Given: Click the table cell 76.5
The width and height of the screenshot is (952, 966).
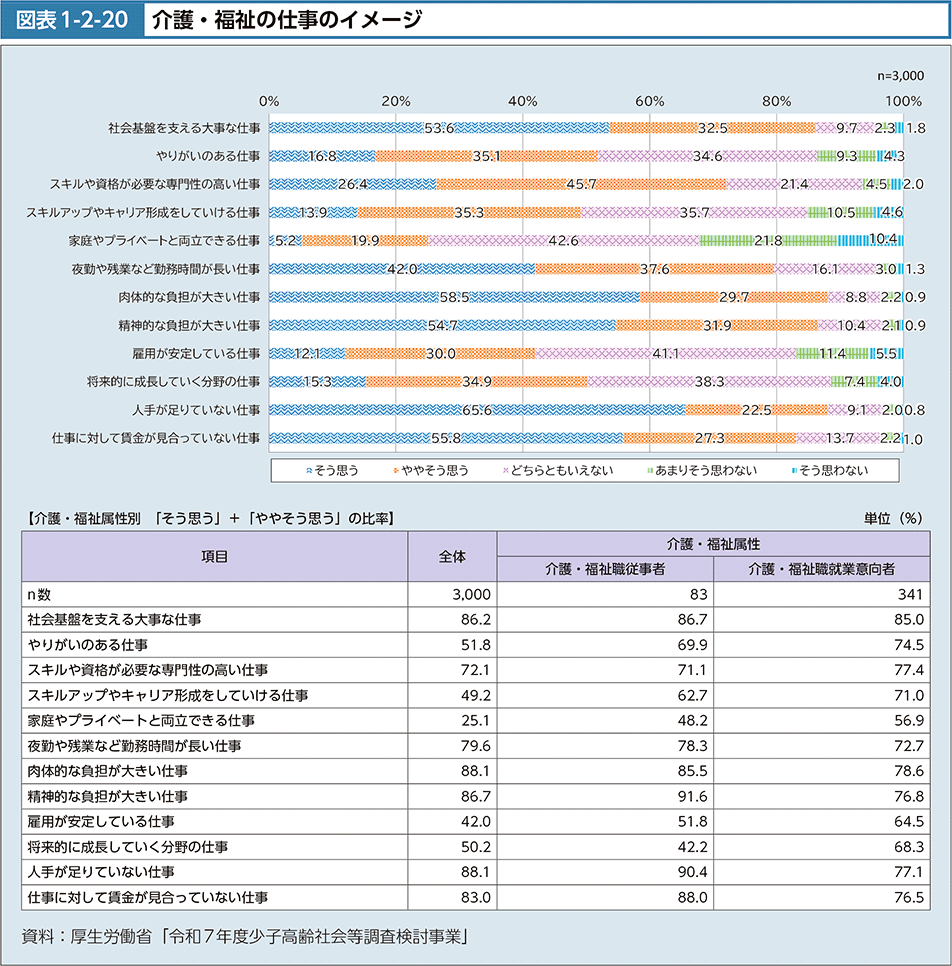Looking at the screenshot, I should click(x=909, y=898).
